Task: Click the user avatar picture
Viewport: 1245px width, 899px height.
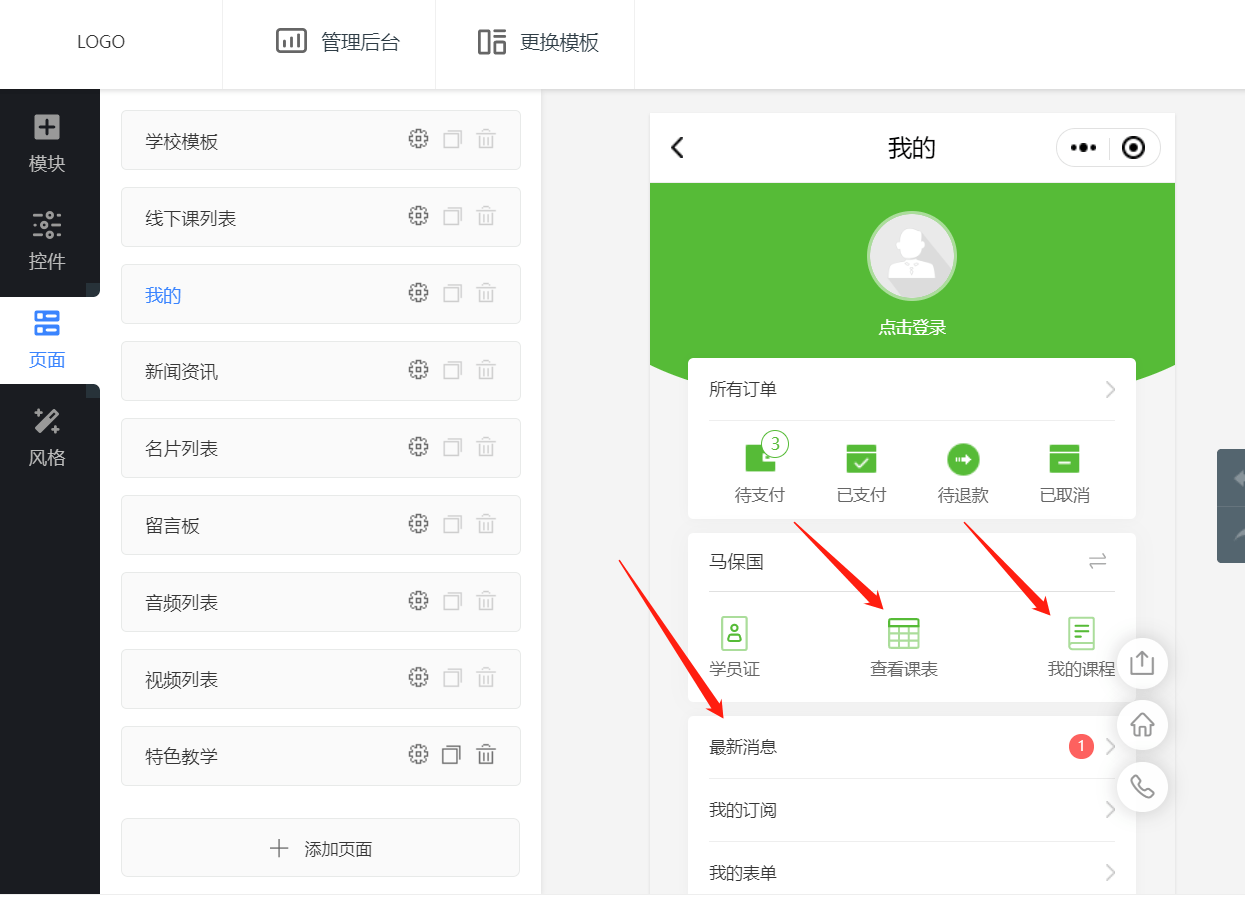Action: [912, 256]
